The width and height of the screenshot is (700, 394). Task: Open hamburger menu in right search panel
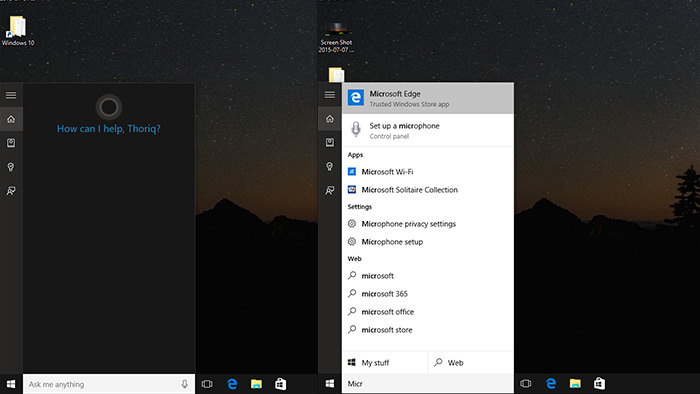[330, 95]
